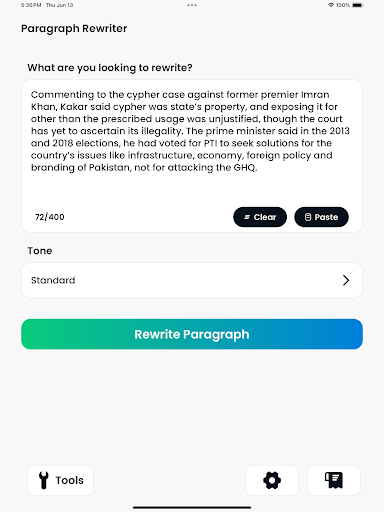Click the time in the status bar
Viewport: 384px width, 512px height.
point(31,5)
